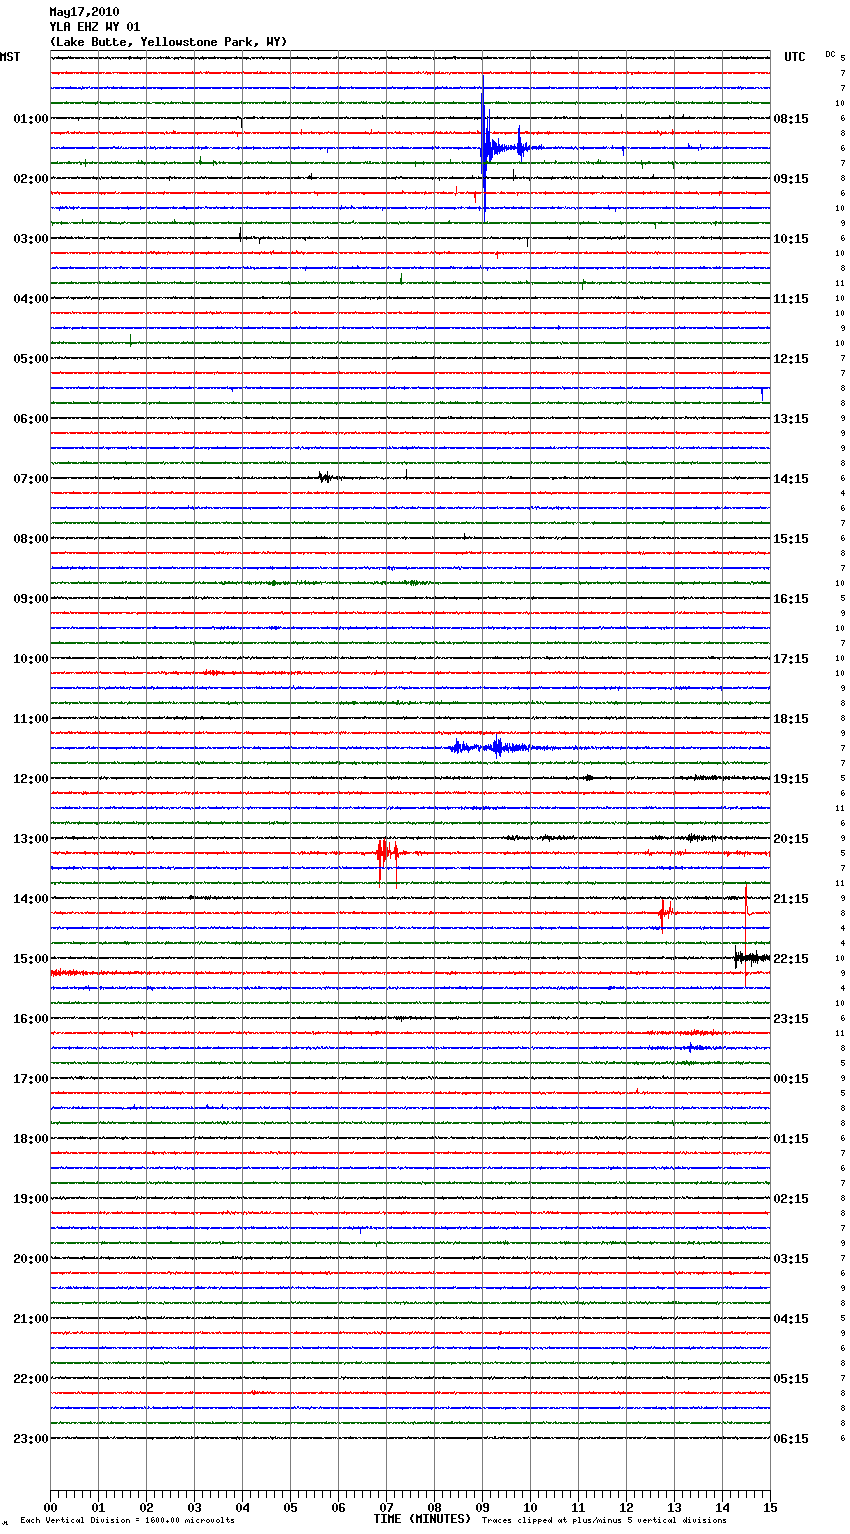Screen dimensions: 850x1534
Task: Click the "15" minute axis tick label
Action: point(770,1507)
